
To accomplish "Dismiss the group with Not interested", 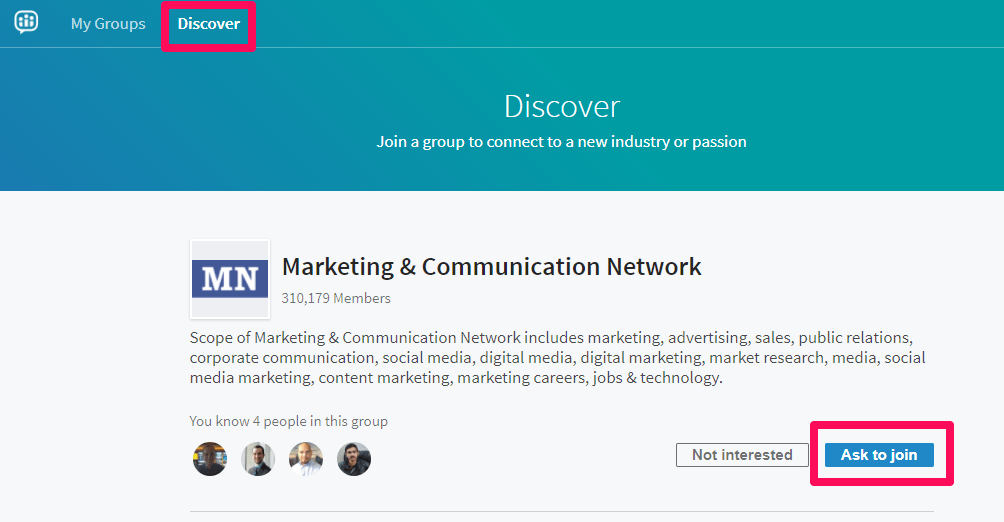I will coord(742,455).
